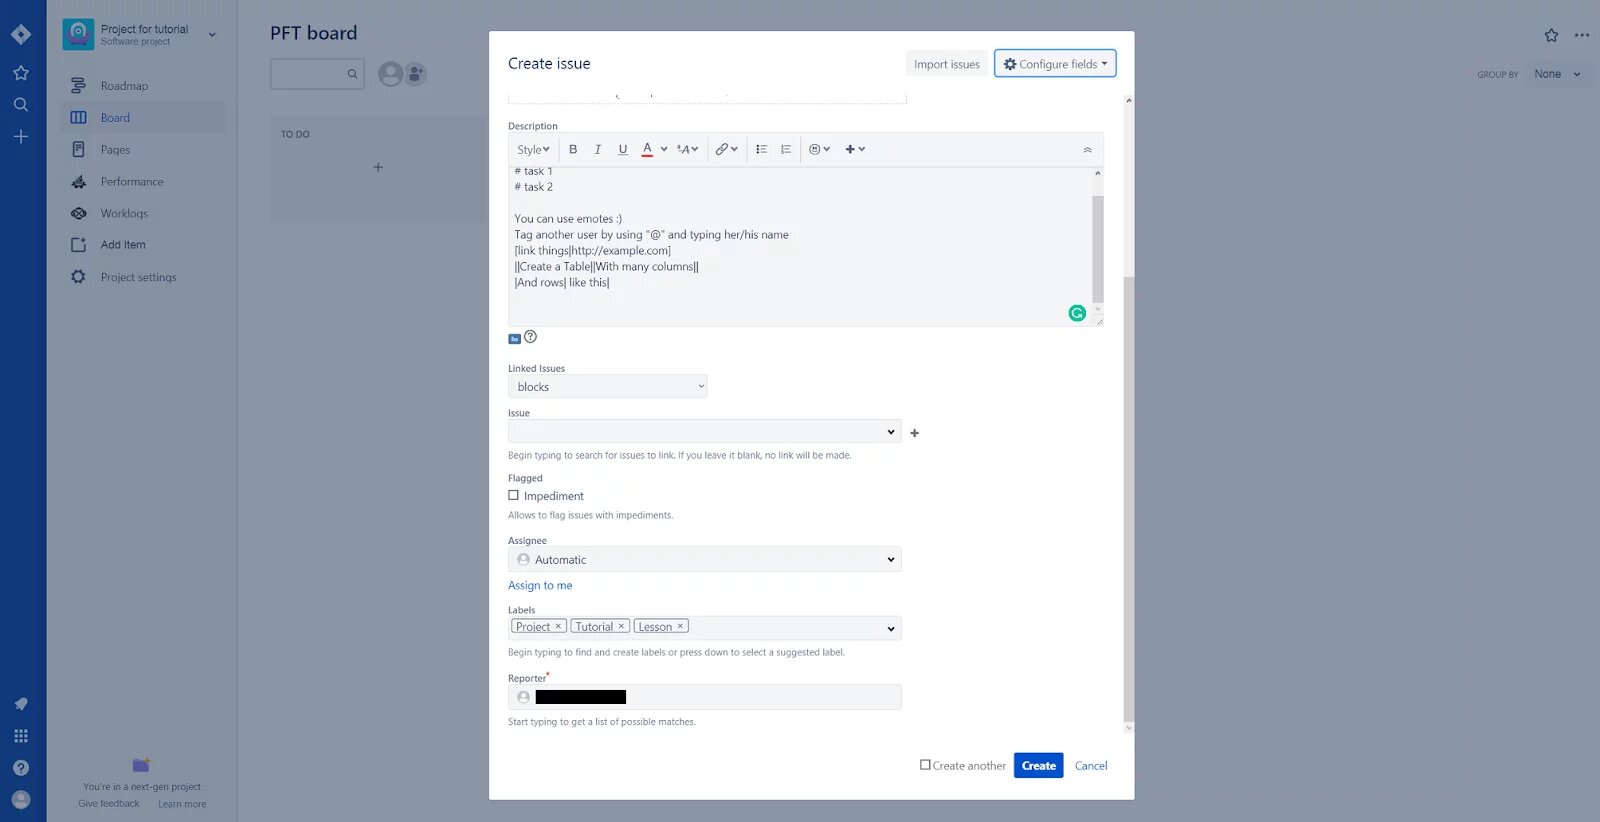Open the Assignee Automatic dropdown

(x=704, y=559)
